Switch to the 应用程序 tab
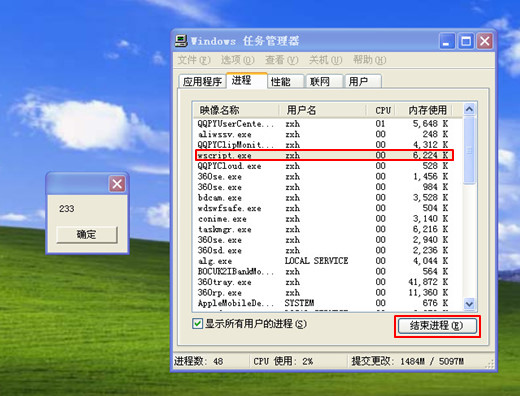The image size is (520, 396). 202,82
